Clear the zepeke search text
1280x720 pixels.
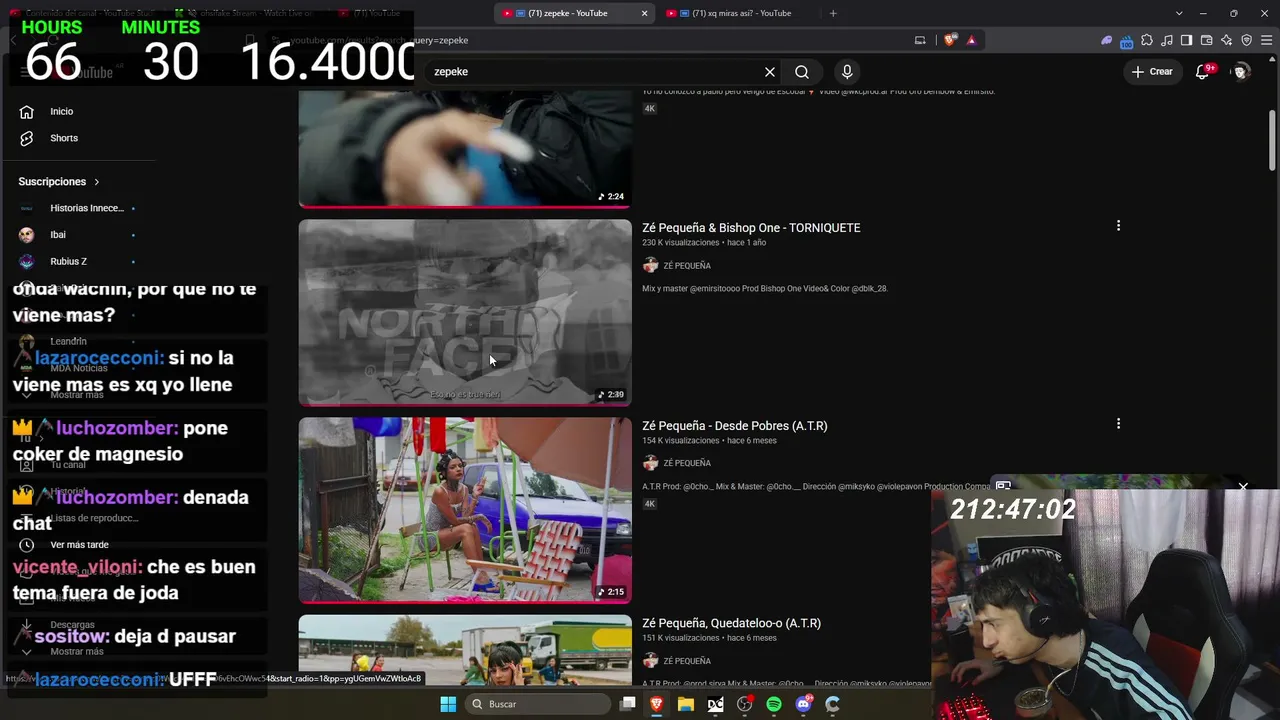click(x=770, y=72)
